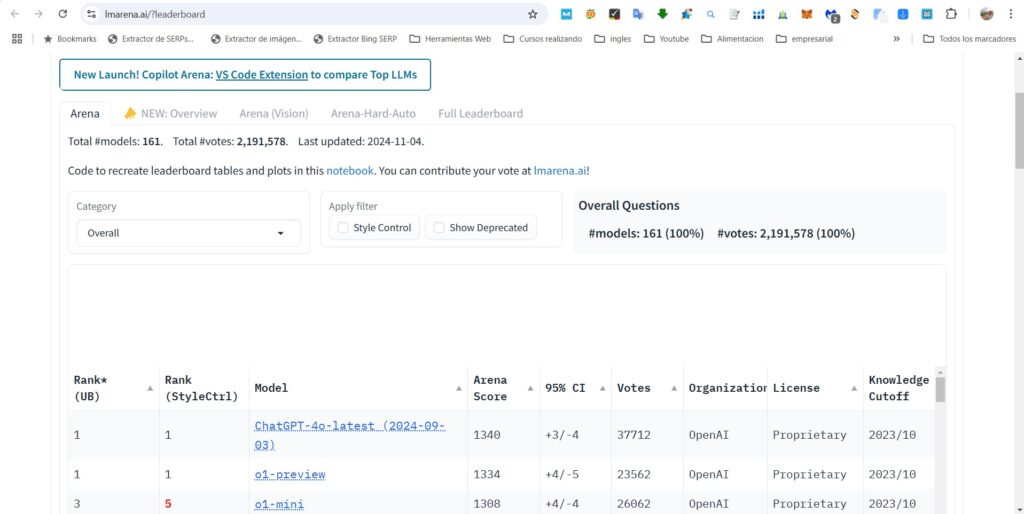Viewport: 1024px width, 514px height.
Task: Sort table by Model column
Action: click(x=458, y=388)
